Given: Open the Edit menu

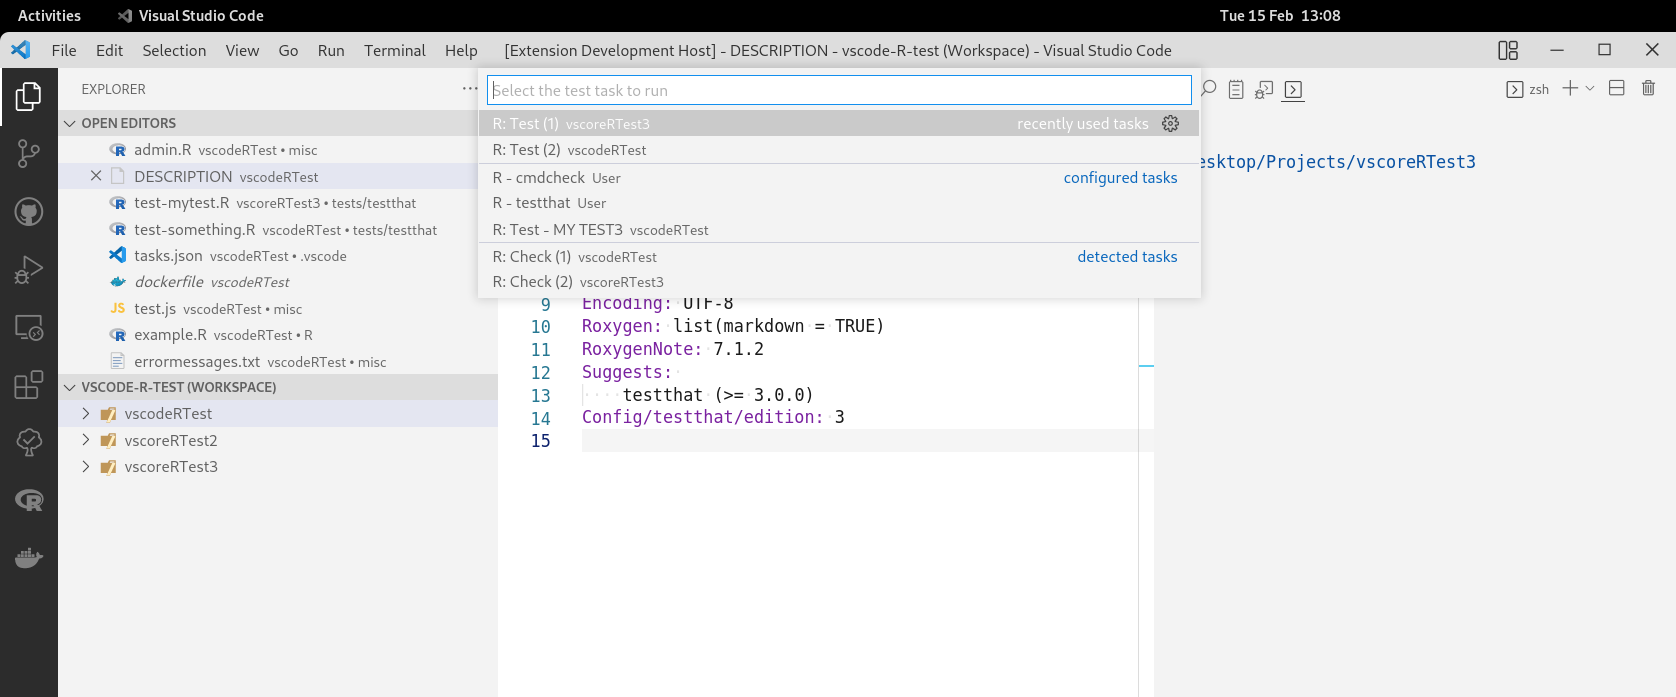Looking at the screenshot, I should point(109,50).
